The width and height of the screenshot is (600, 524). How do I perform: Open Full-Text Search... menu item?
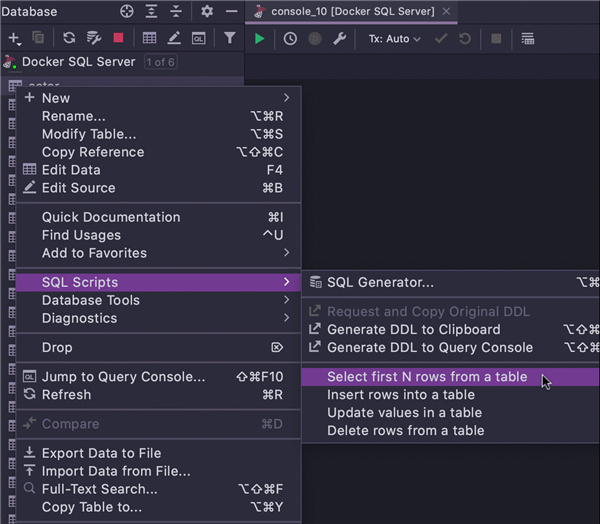click(x=158, y=489)
